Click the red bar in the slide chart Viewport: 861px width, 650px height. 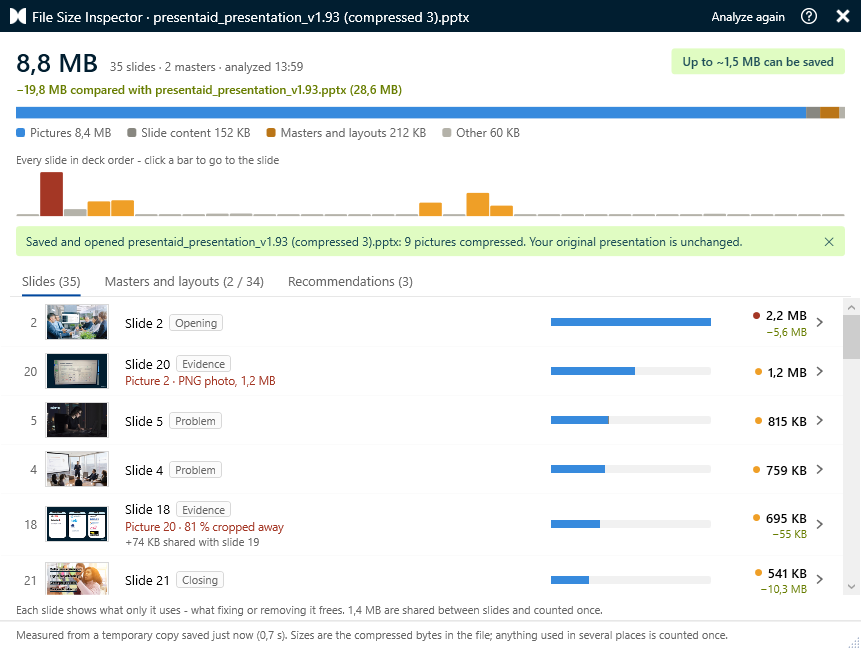click(51, 194)
